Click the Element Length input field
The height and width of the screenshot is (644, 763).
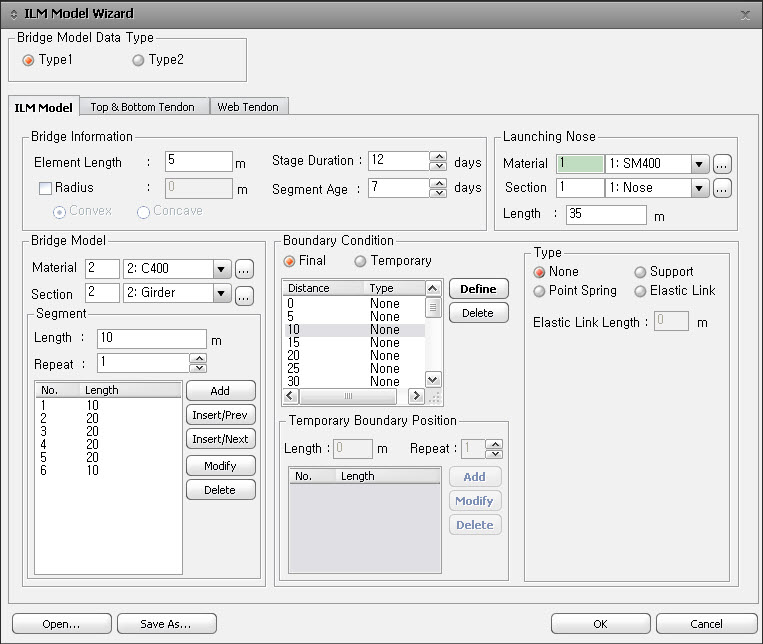point(198,162)
